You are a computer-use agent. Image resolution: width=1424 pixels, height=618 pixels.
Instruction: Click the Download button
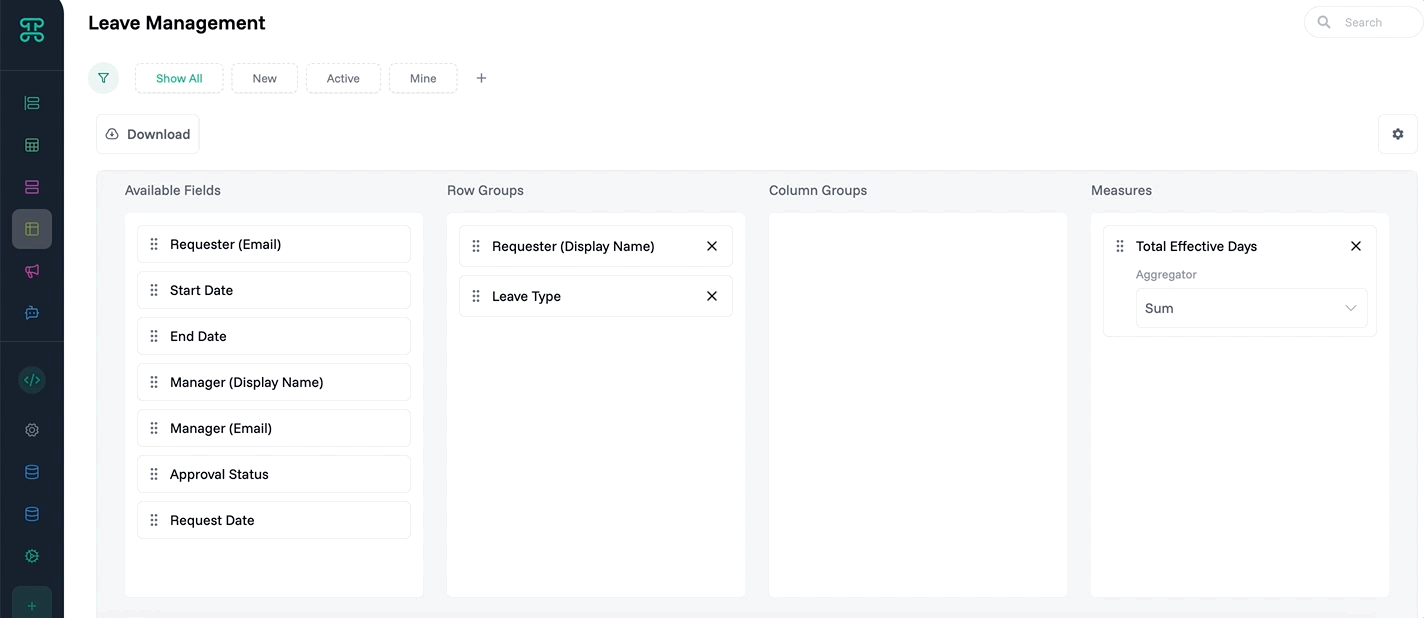tap(148, 134)
